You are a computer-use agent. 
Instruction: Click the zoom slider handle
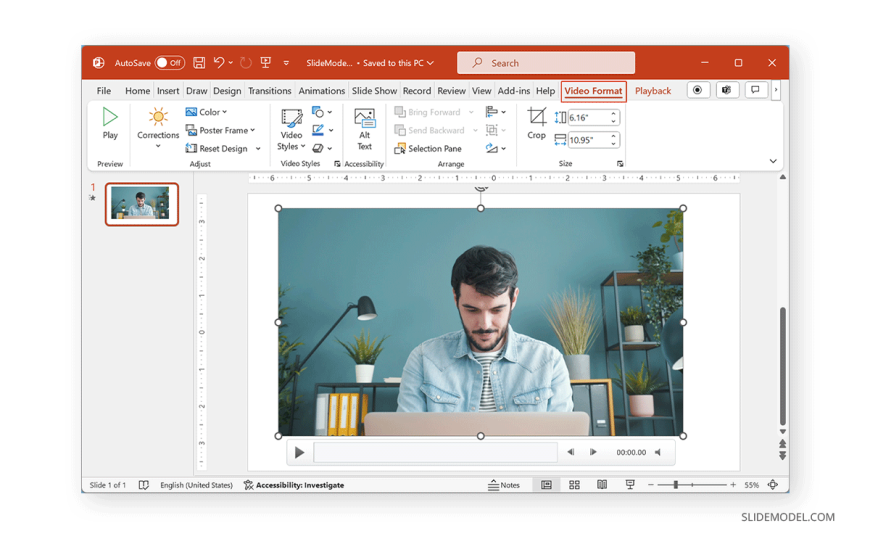(676, 485)
